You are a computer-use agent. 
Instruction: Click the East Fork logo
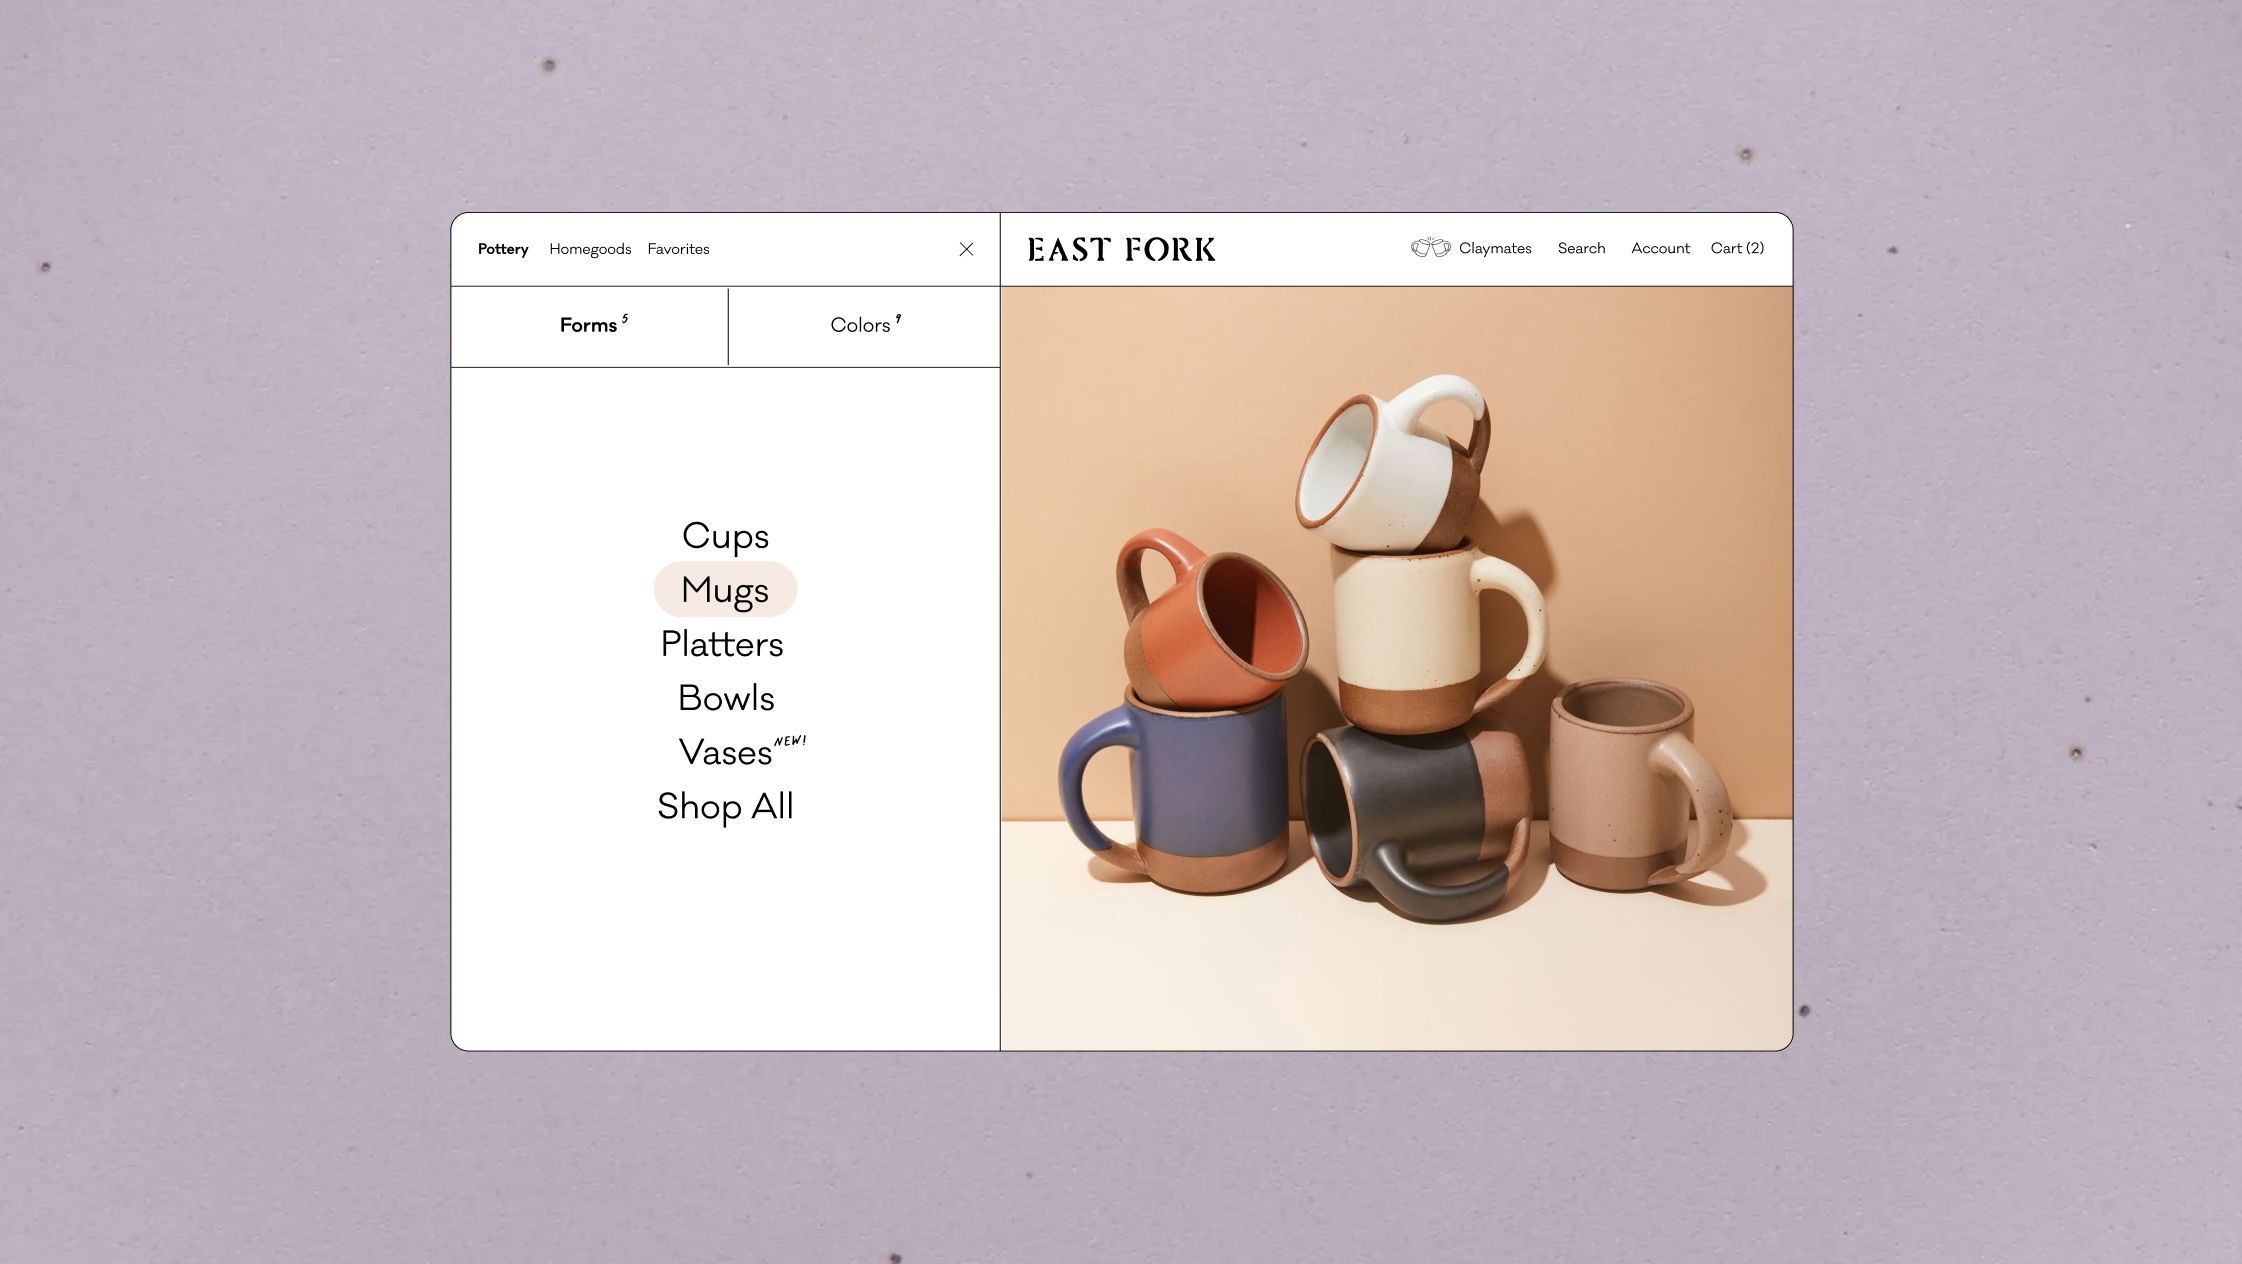(x=1121, y=249)
